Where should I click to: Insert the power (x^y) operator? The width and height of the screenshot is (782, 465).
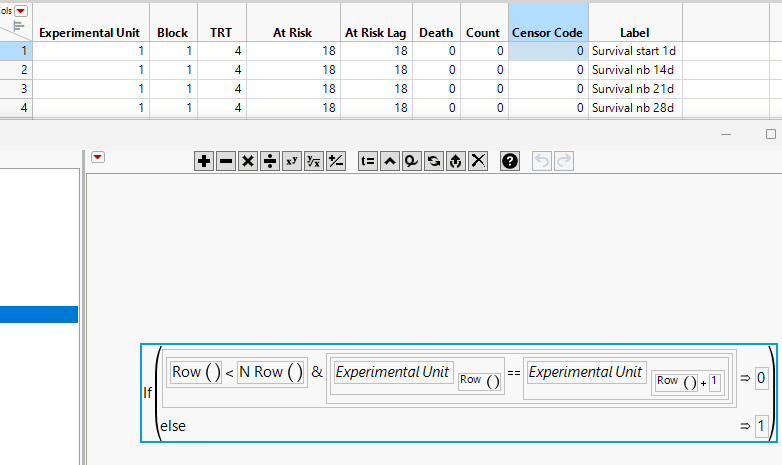click(292, 160)
